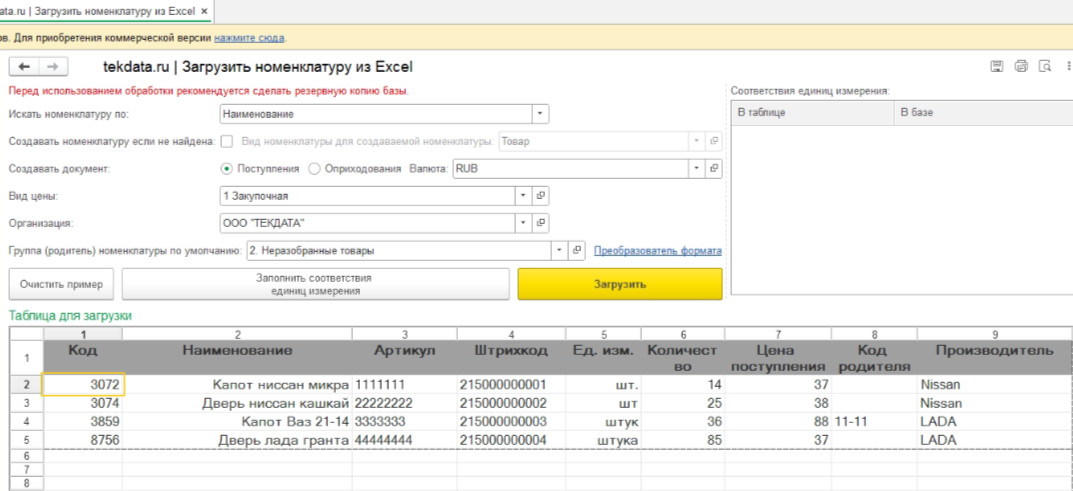
Task: Click the В базе column header
Action: 983,113
